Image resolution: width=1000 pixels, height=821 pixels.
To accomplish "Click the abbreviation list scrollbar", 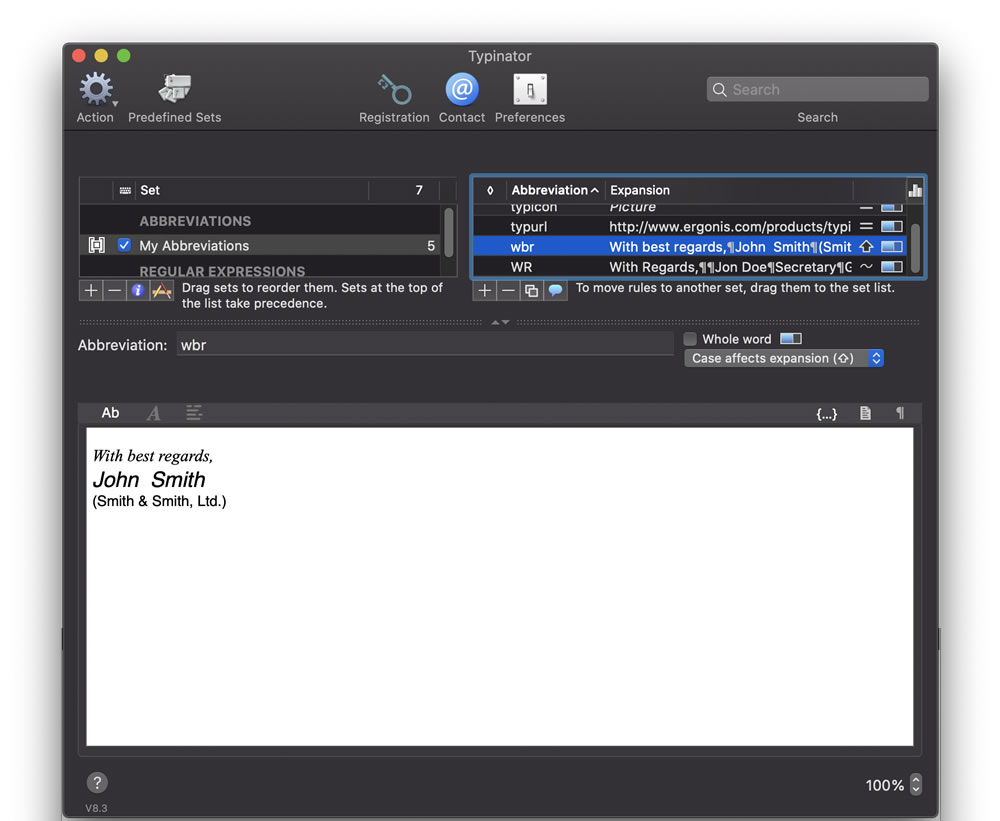I will [915, 248].
